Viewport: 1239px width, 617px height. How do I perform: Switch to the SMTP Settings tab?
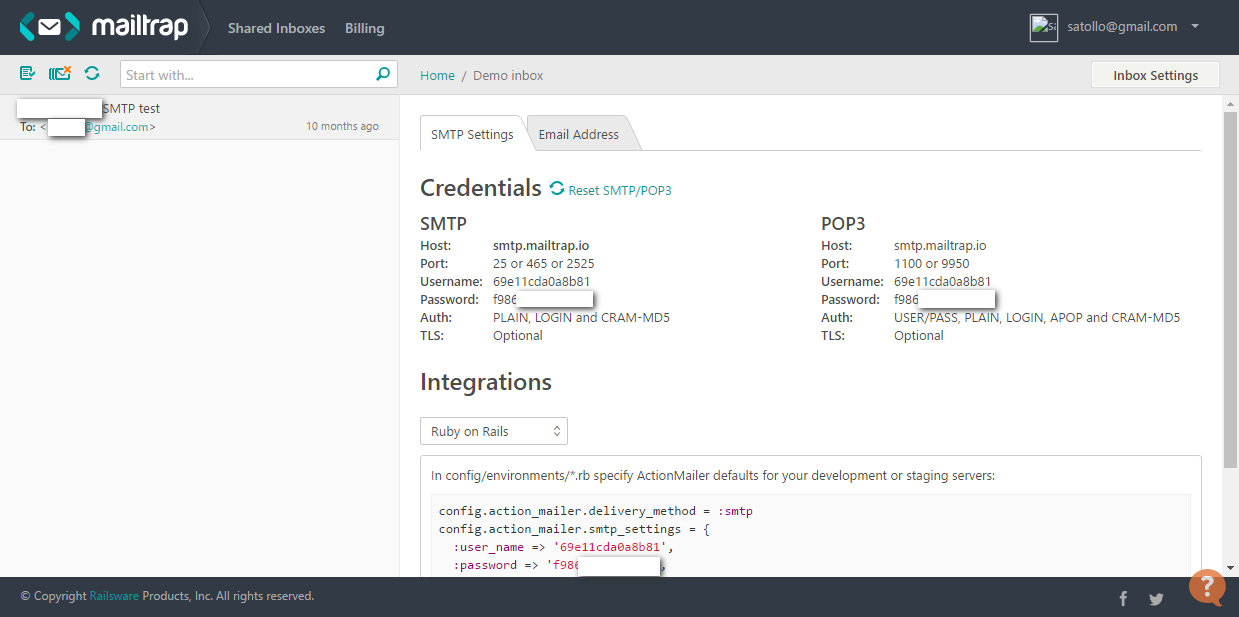472,134
